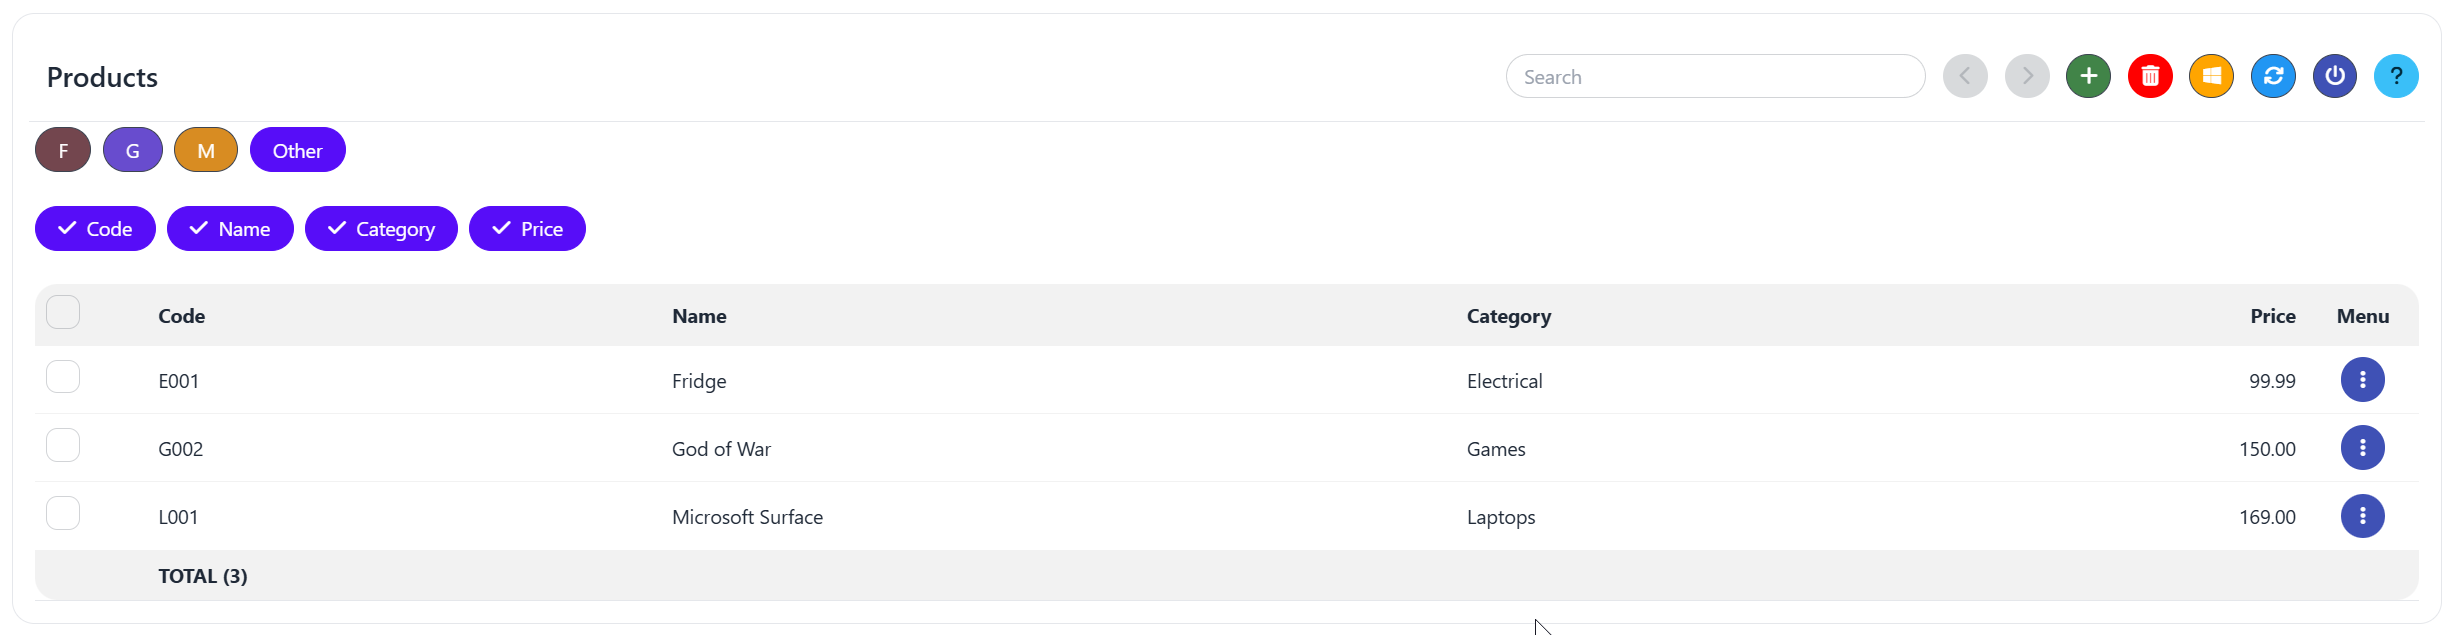Check the select-all header checkbox
Image resolution: width=2462 pixels, height=635 pixels.
click(63, 312)
